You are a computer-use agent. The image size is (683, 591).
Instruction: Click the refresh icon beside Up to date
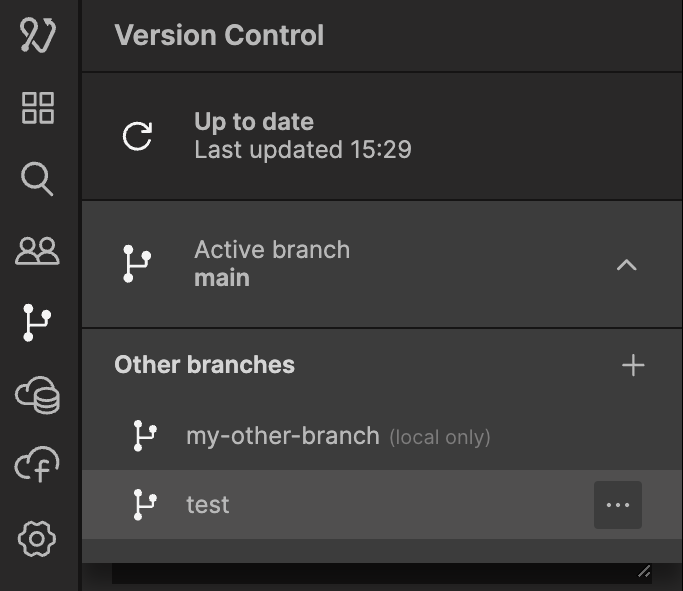pyautogui.click(x=138, y=136)
